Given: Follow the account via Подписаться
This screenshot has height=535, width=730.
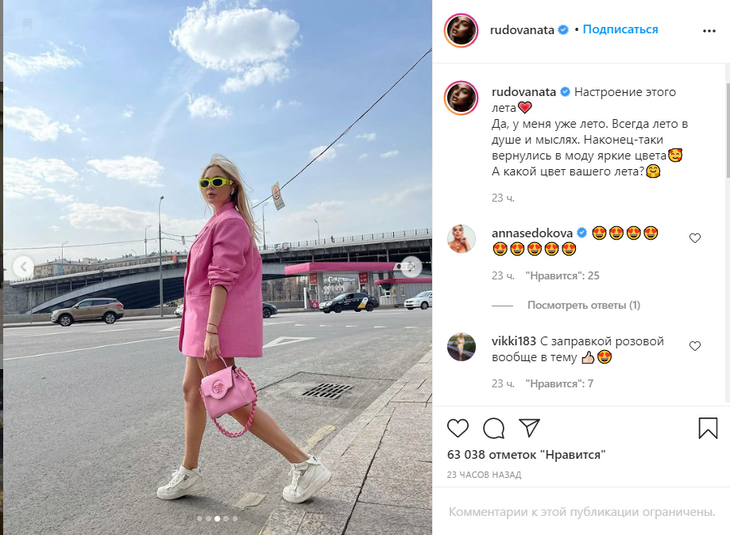Looking at the screenshot, I should (620, 29).
